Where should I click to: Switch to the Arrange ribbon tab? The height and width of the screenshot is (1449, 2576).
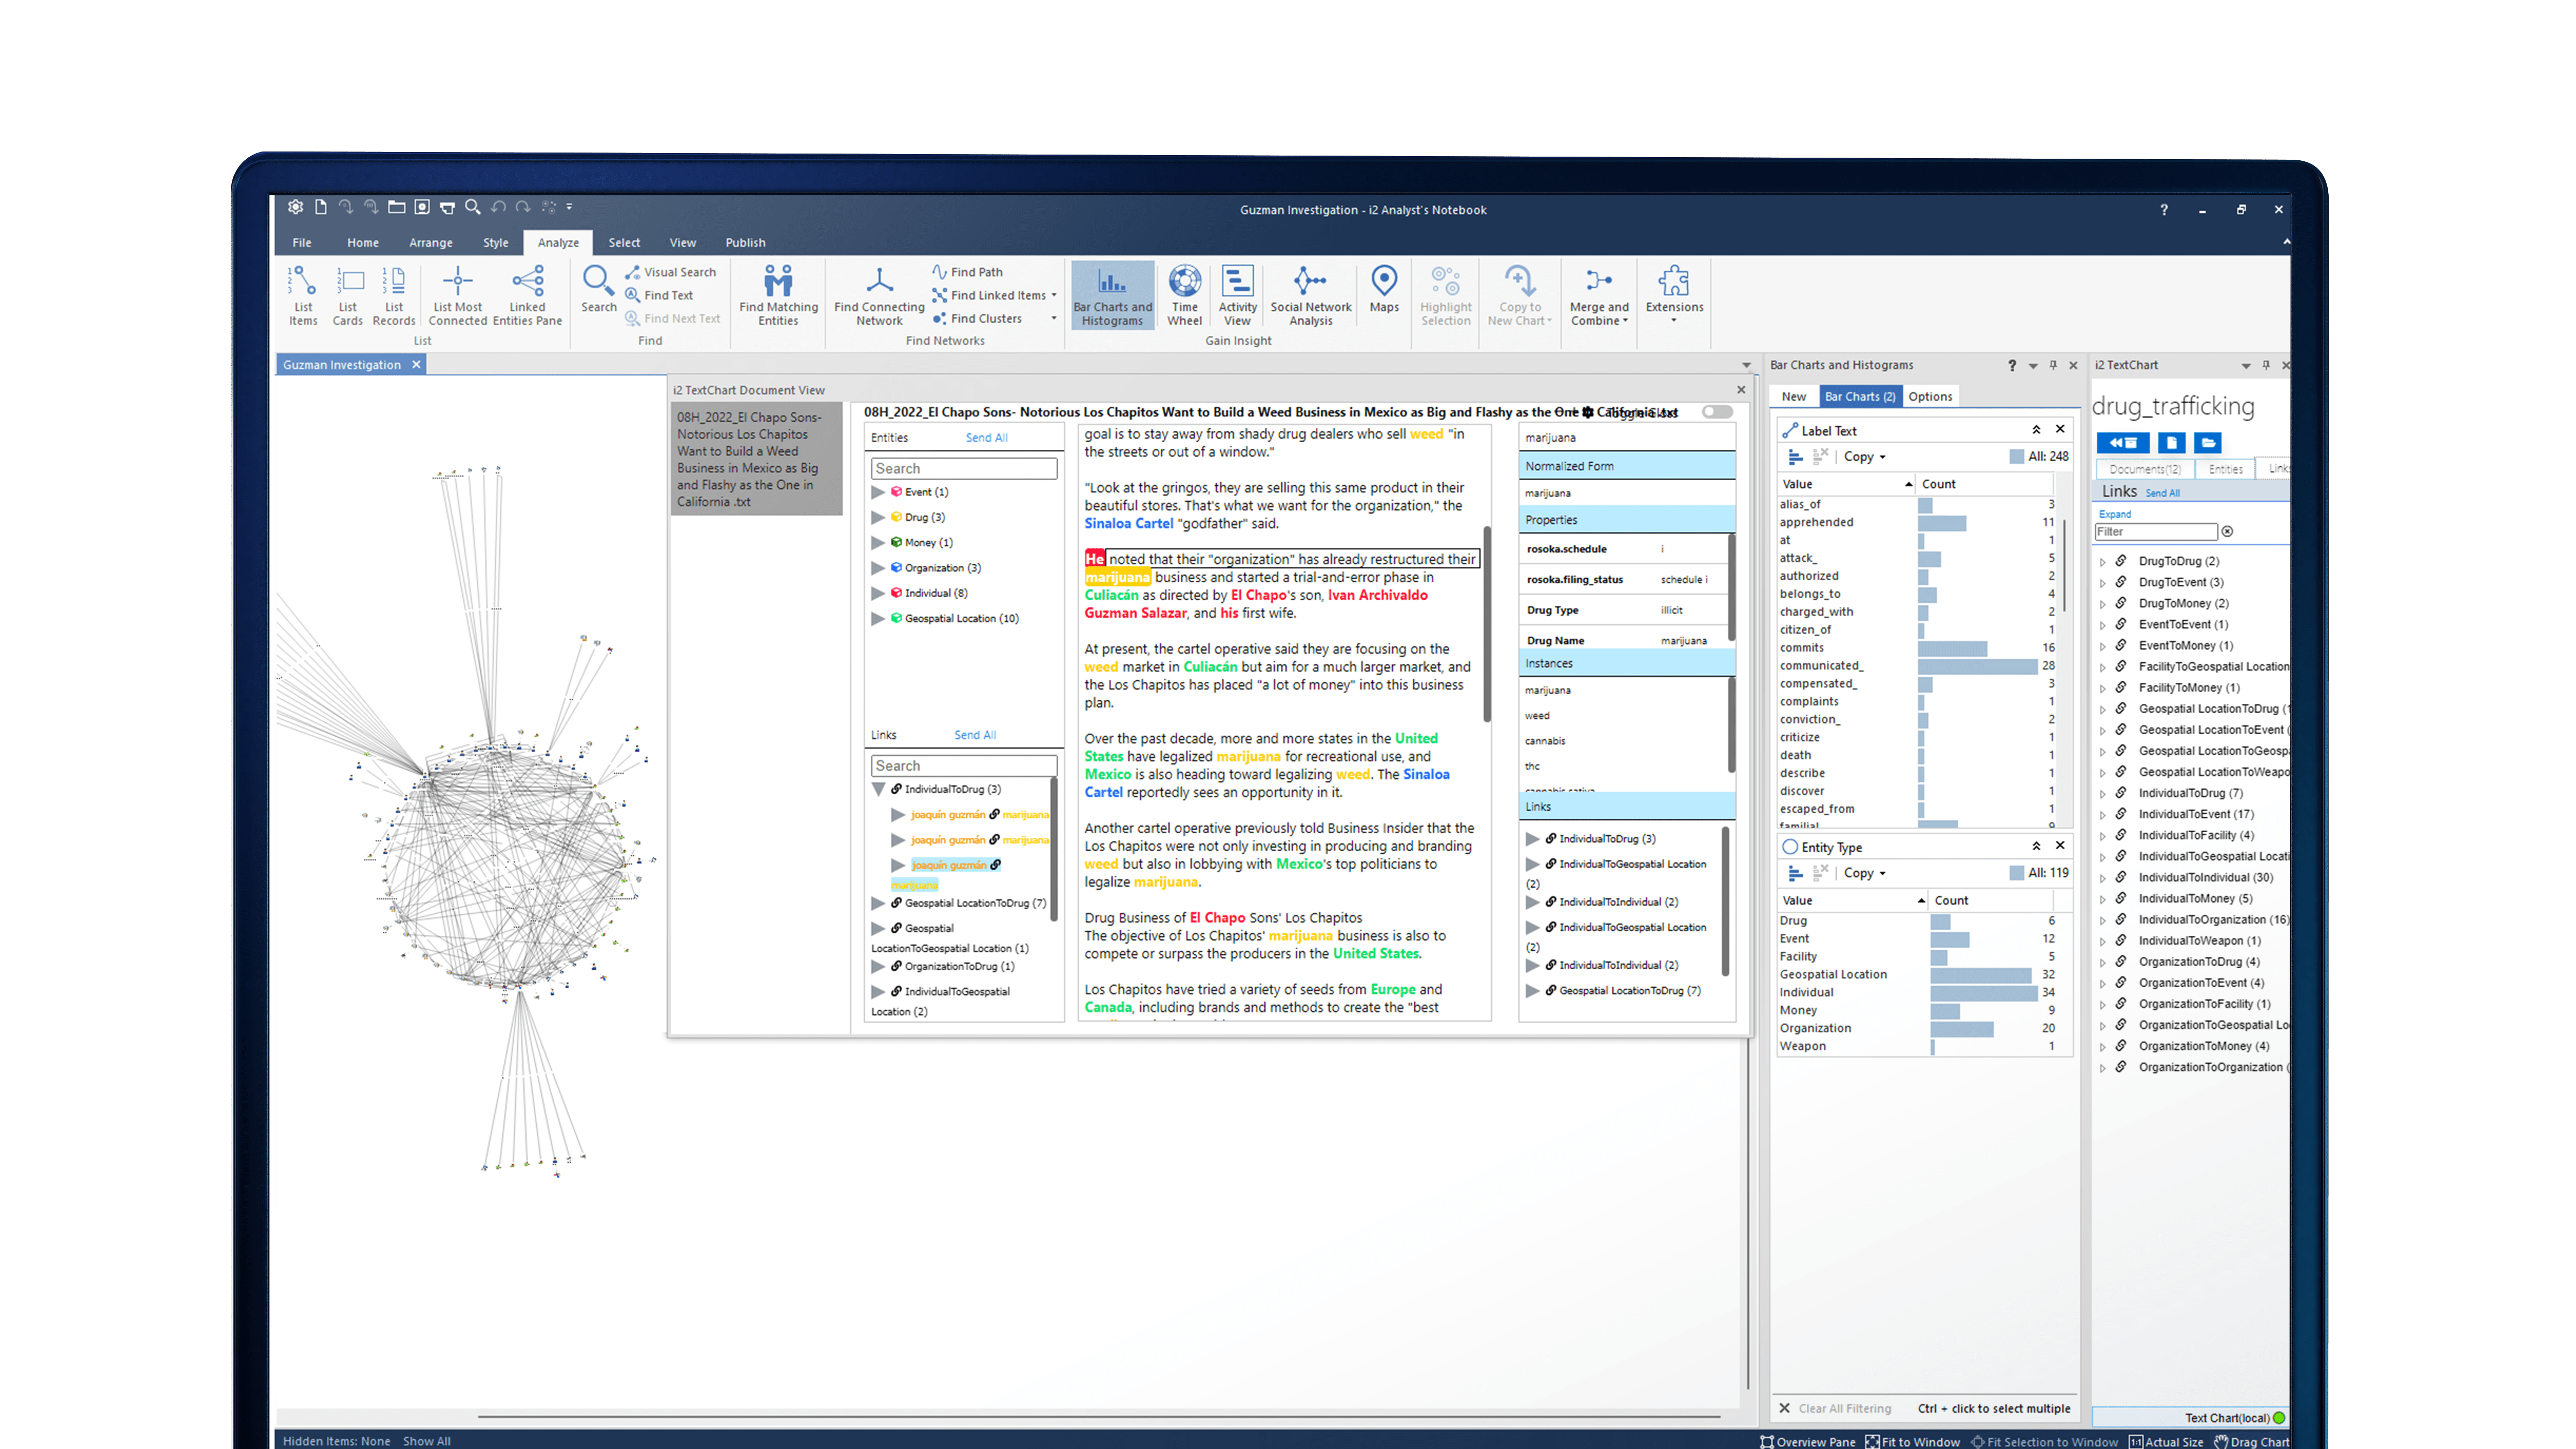(x=430, y=243)
